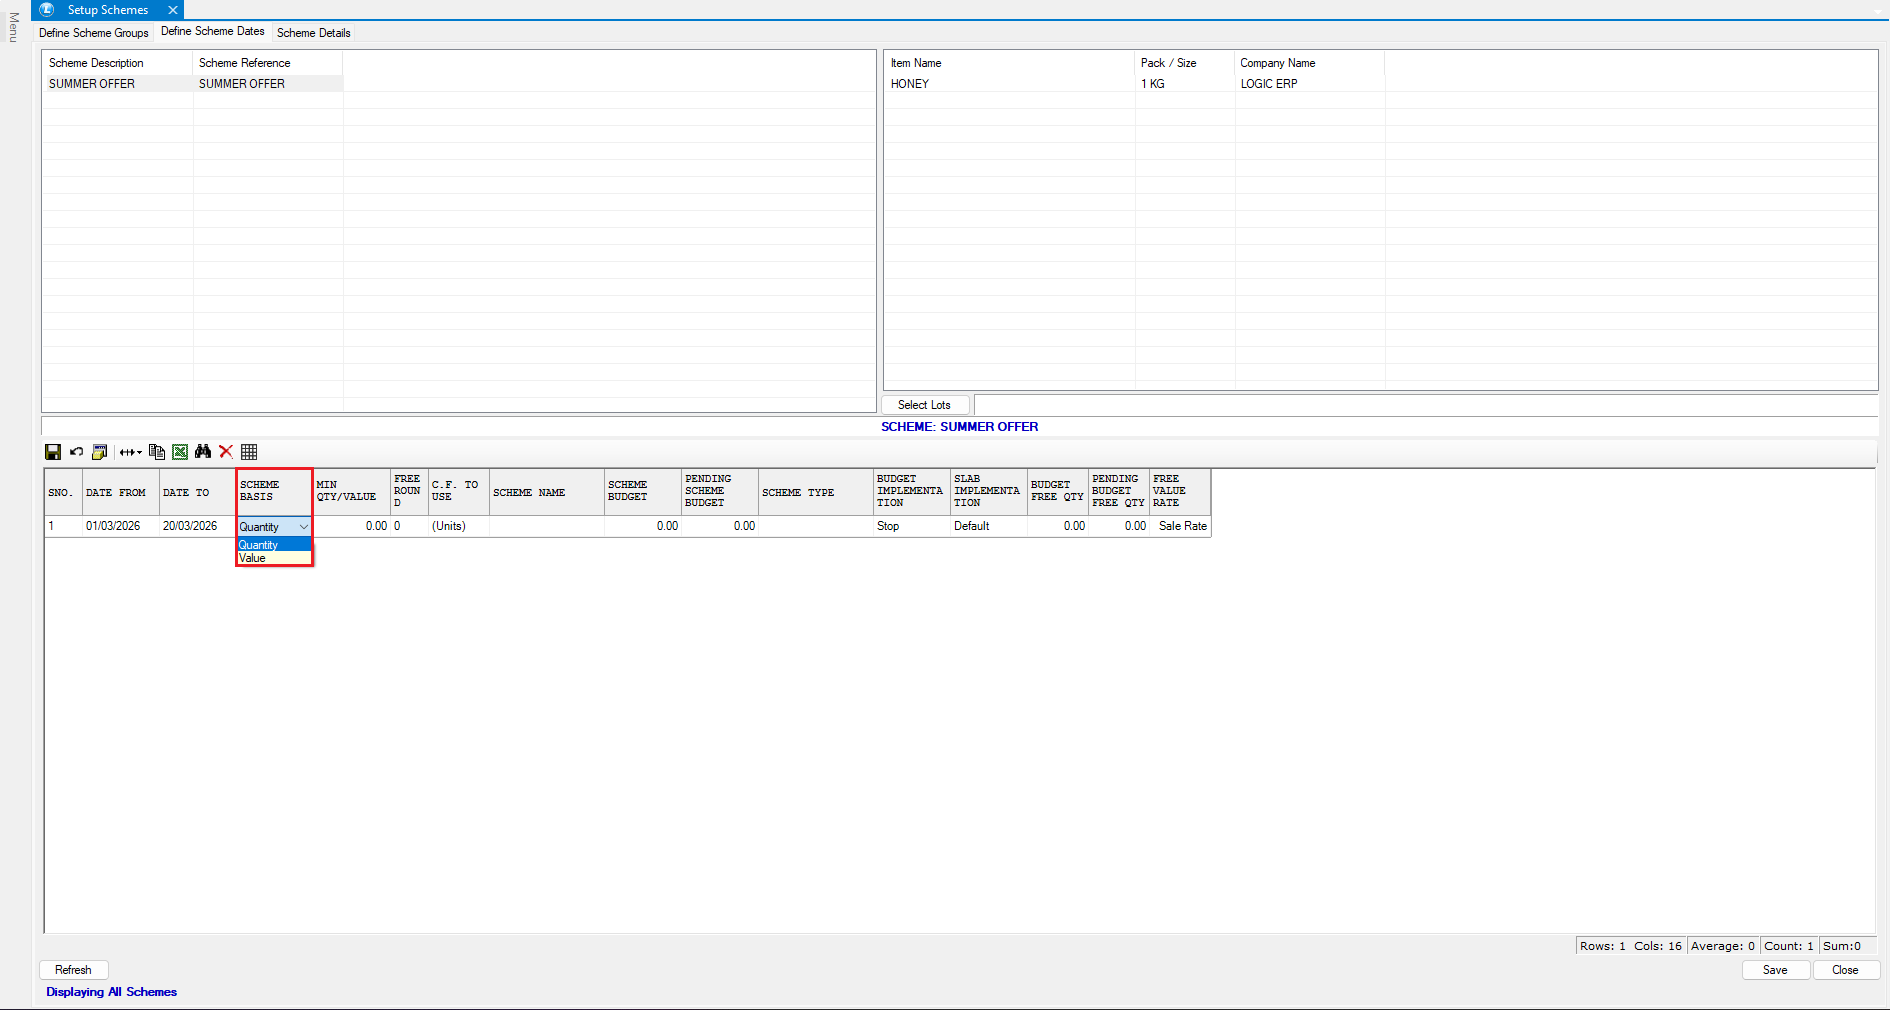The height and width of the screenshot is (1010, 1890).
Task: Switch to Define Scheme Groups tab
Action: click(94, 33)
